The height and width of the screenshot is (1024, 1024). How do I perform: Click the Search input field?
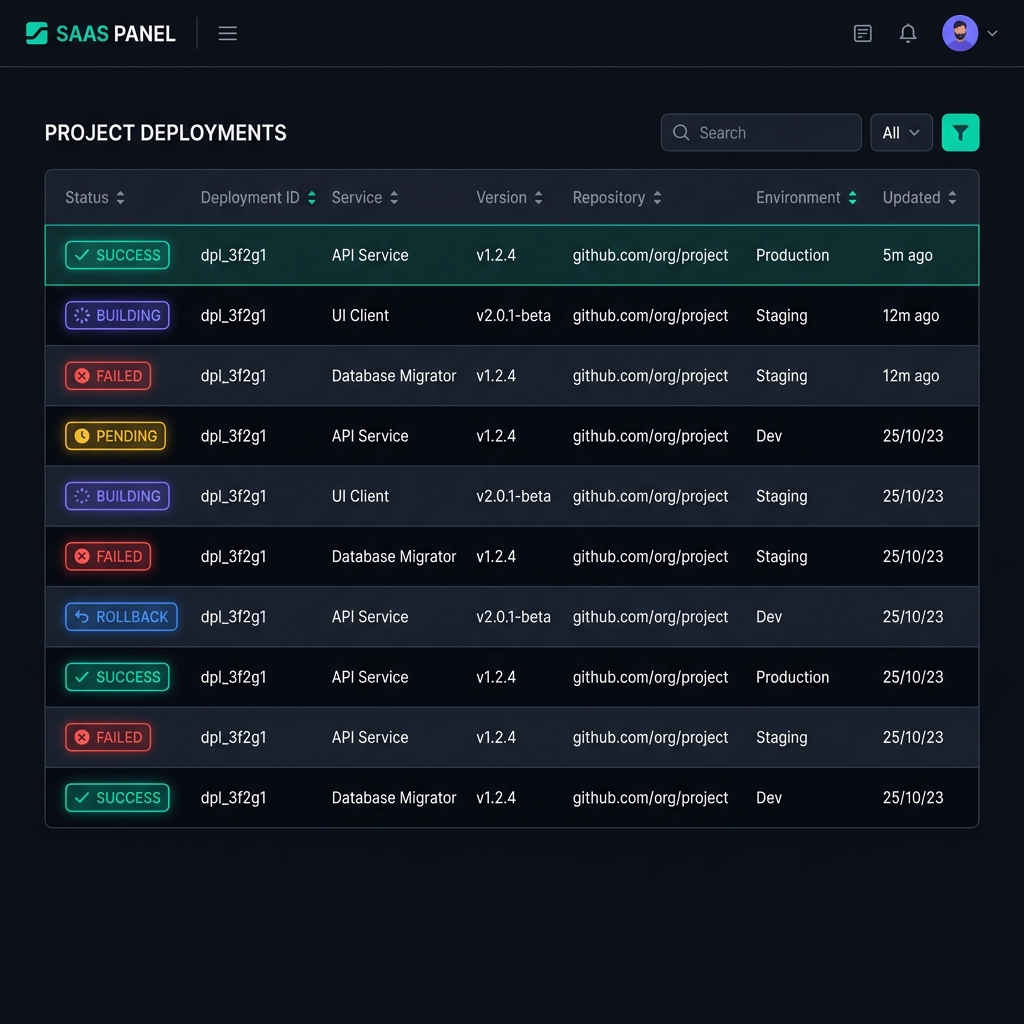click(761, 133)
